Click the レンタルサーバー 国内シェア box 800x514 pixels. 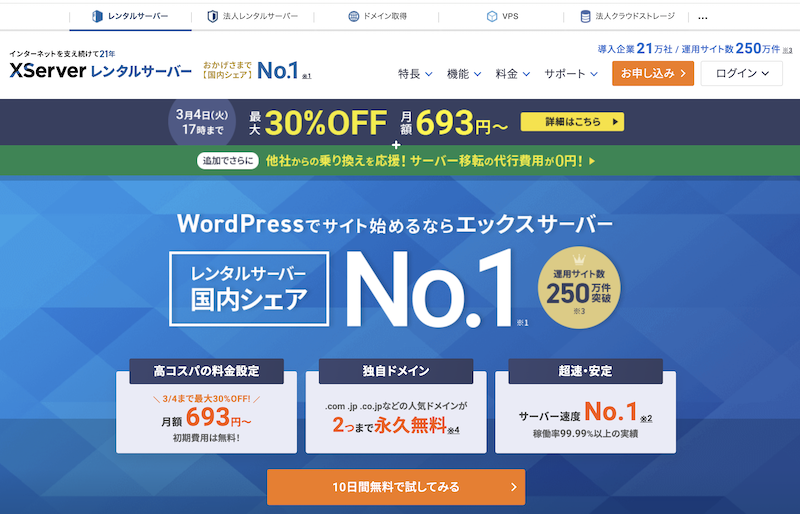click(x=249, y=288)
